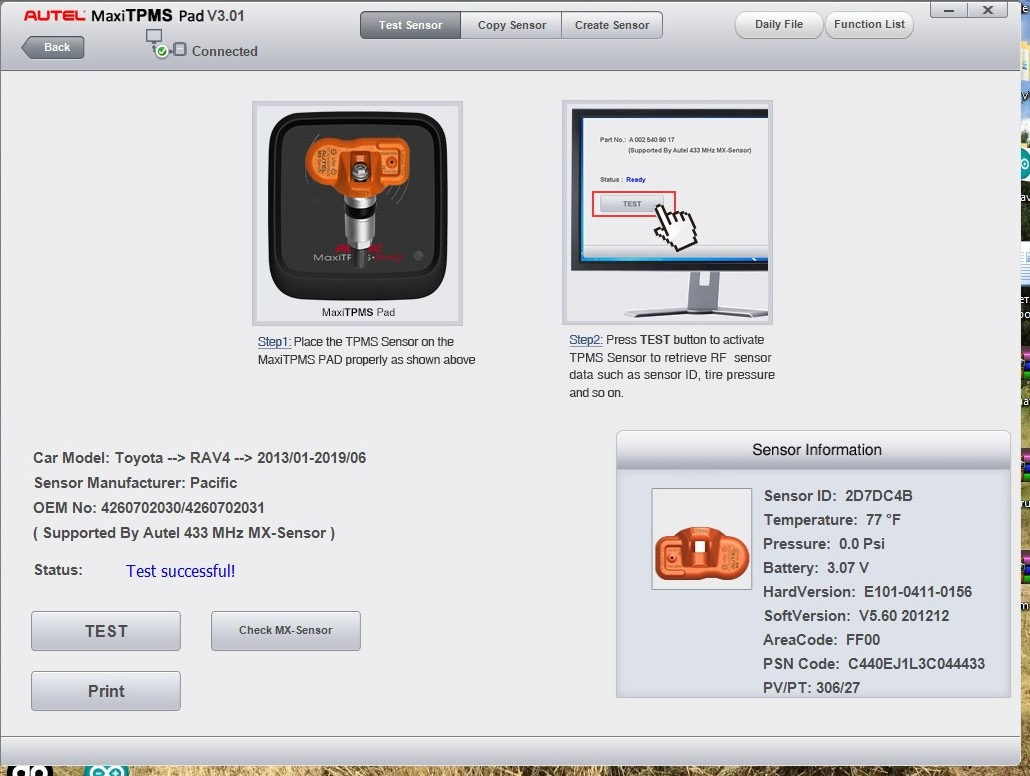
Task: Click the Print button
Action: (106, 691)
